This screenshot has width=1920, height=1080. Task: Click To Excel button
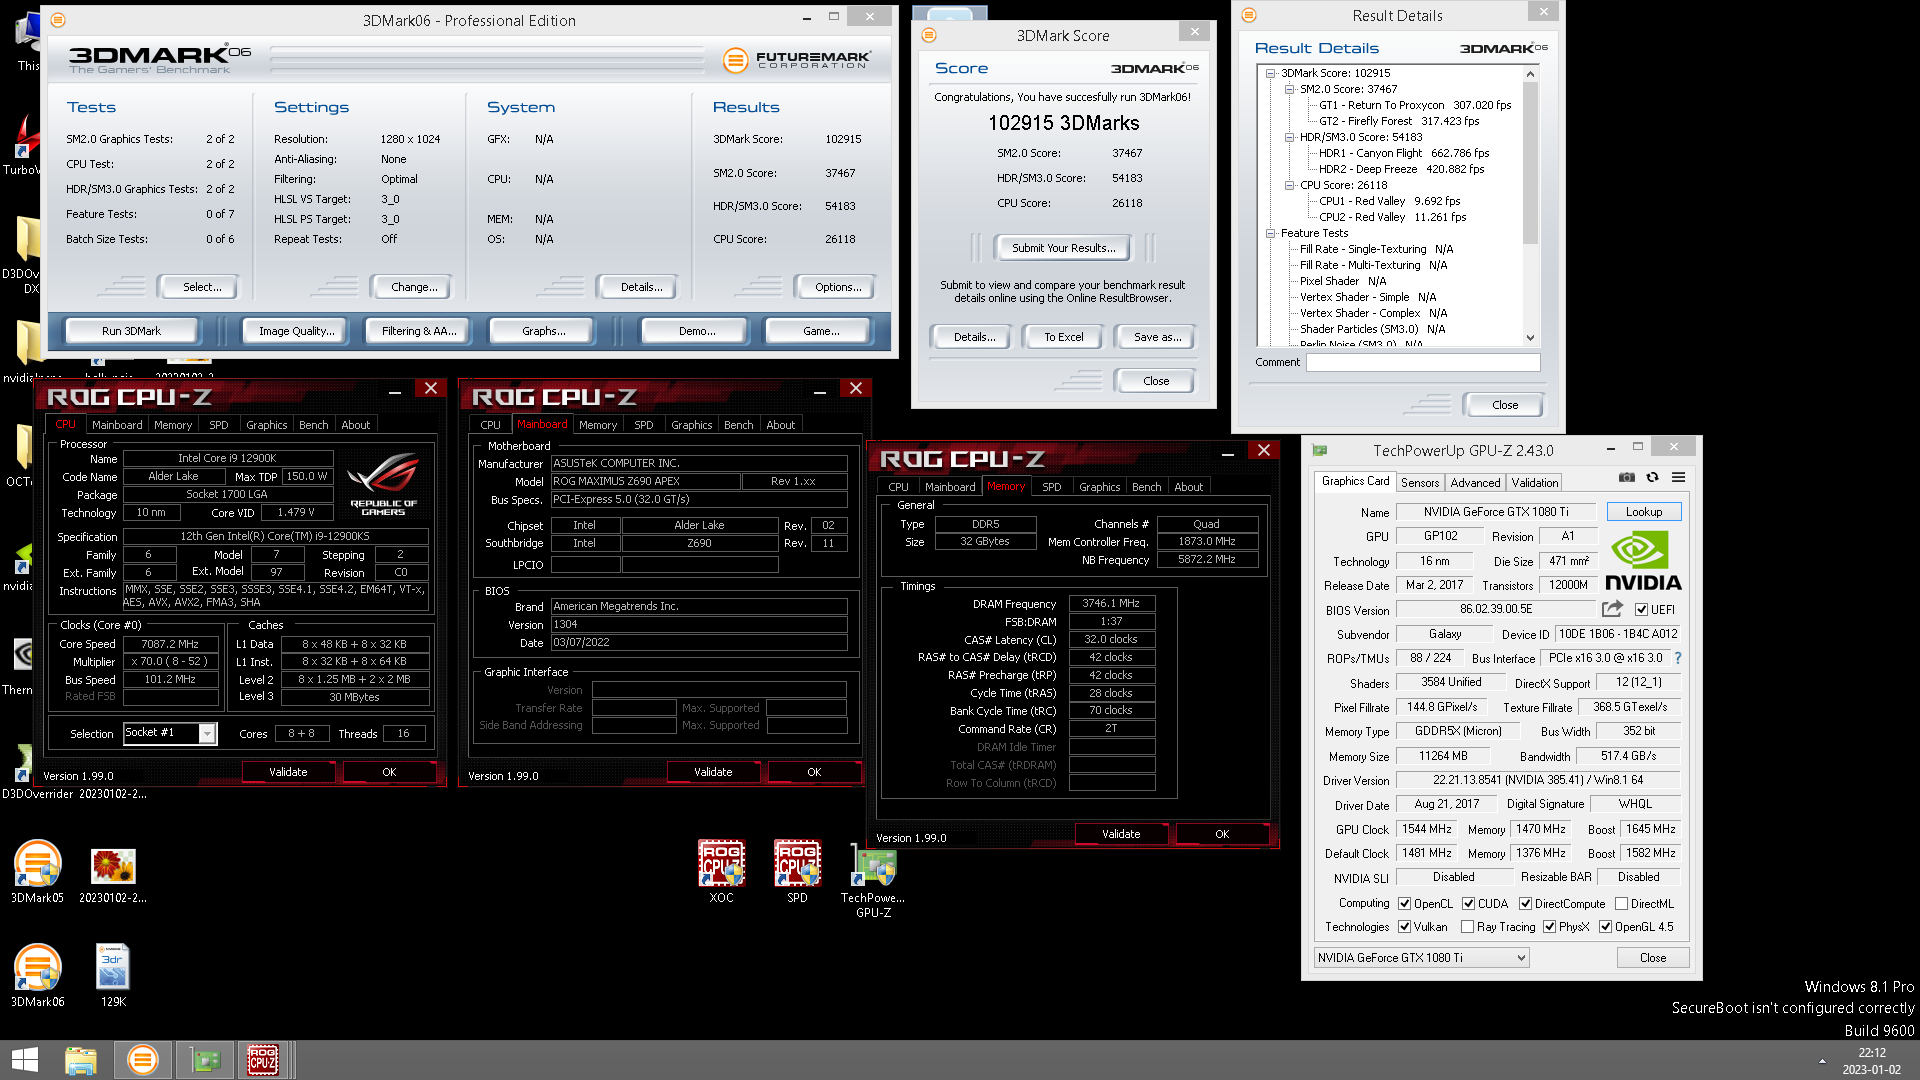tap(1063, 337)
